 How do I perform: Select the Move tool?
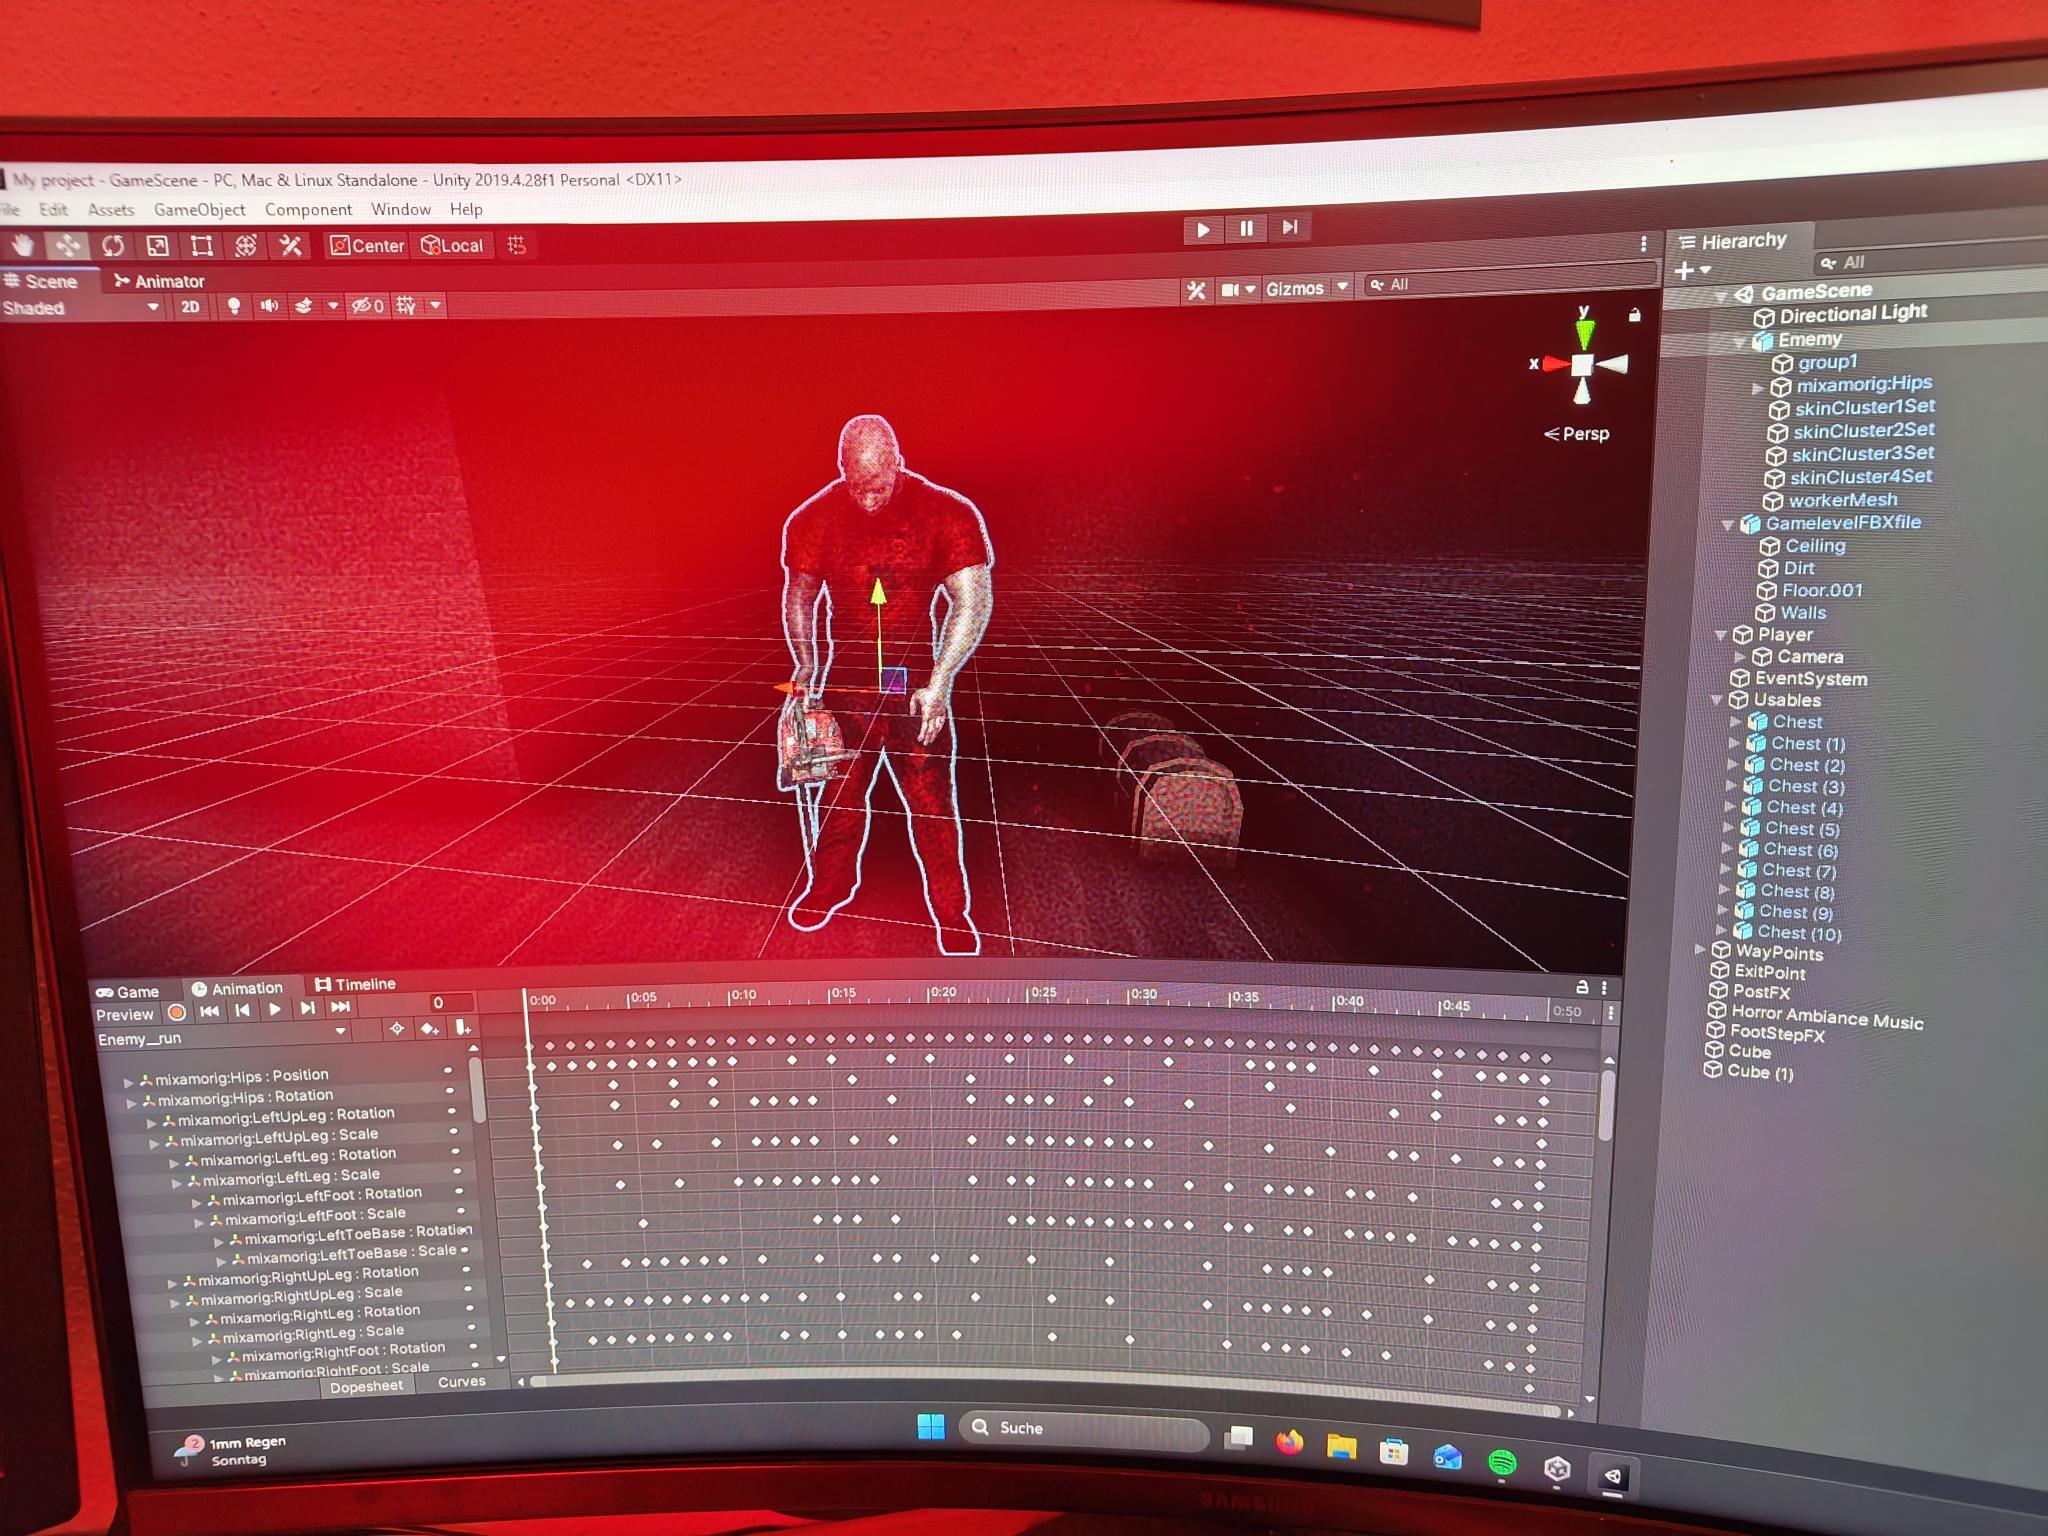click(x=67, y=245)
